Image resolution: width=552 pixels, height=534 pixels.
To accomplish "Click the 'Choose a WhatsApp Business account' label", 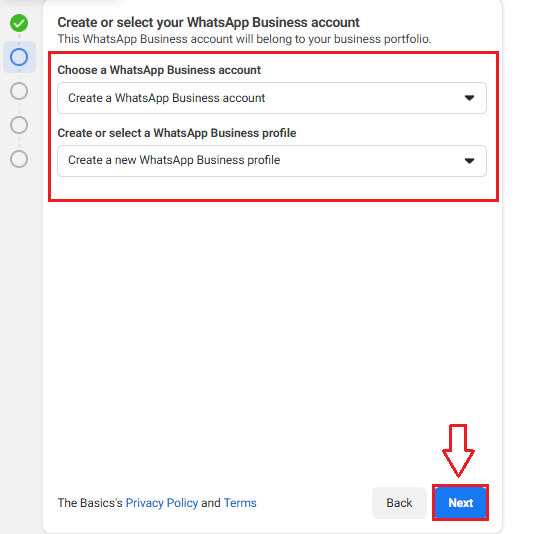I will 159,70.
